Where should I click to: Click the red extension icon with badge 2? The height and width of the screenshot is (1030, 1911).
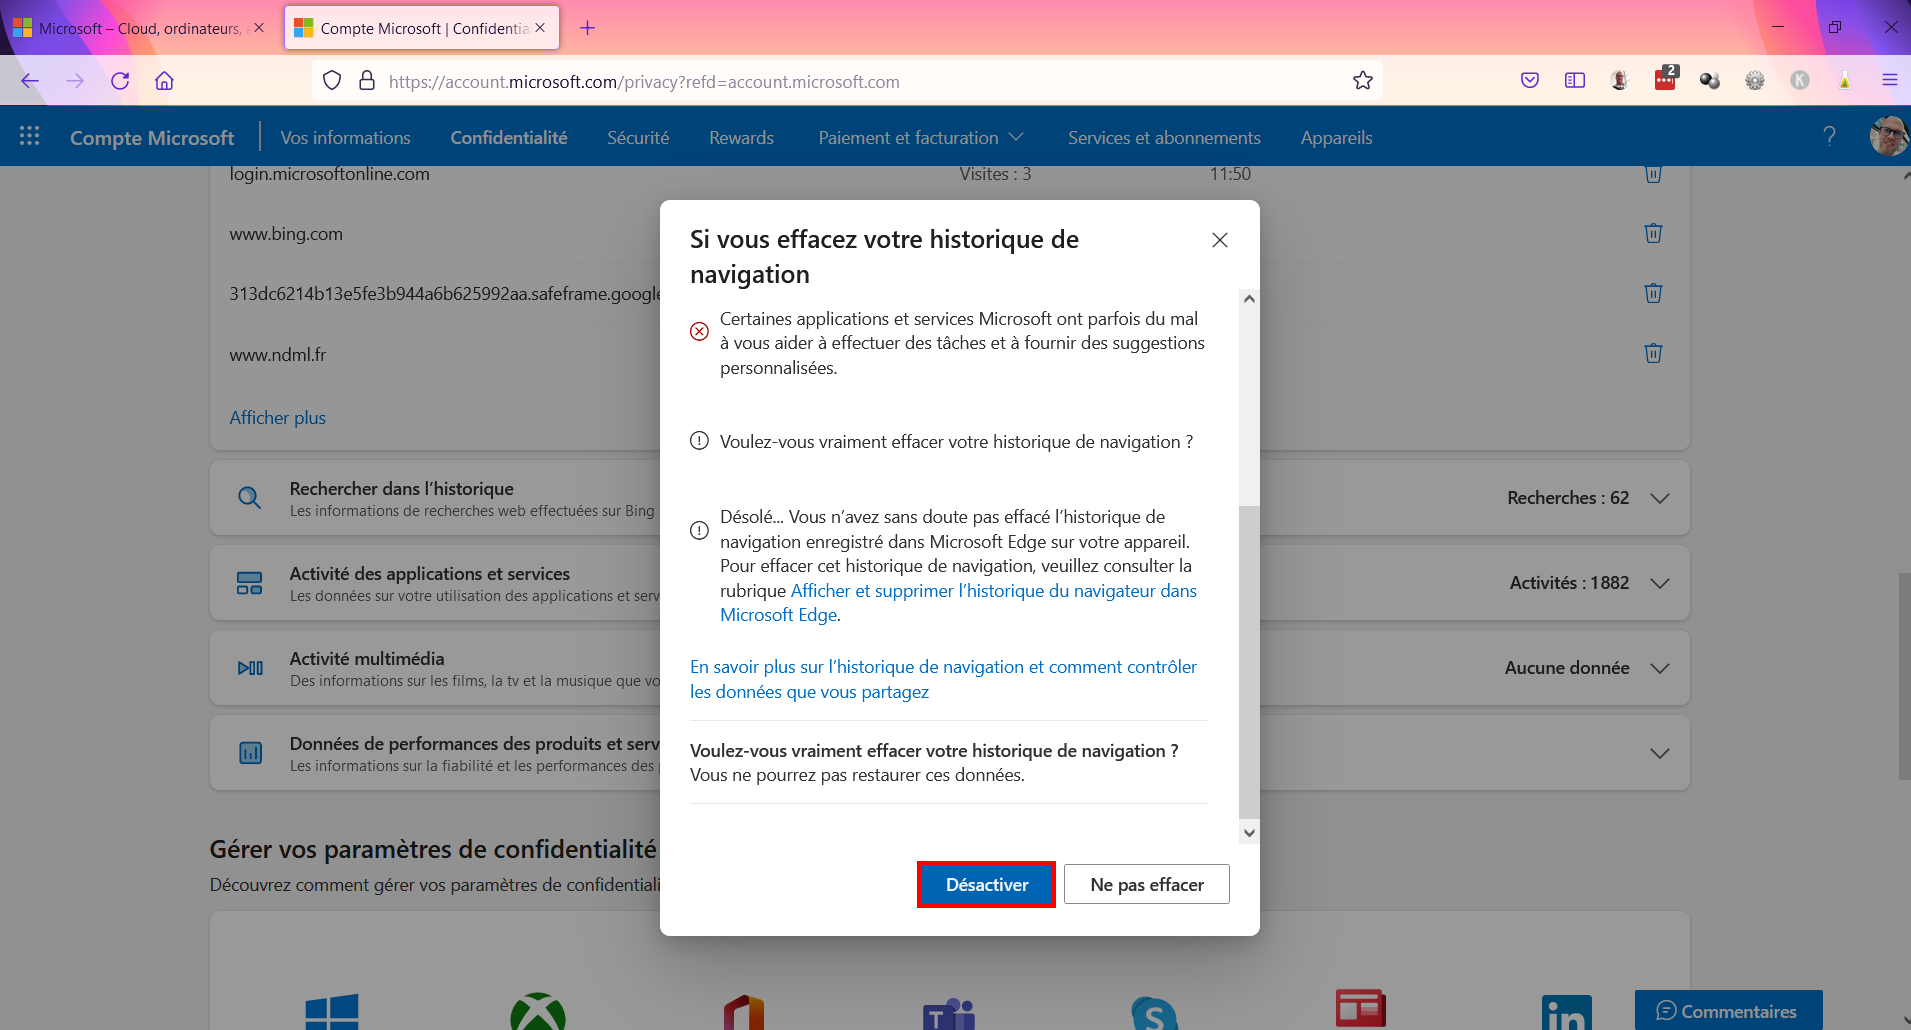[1665, 79]
